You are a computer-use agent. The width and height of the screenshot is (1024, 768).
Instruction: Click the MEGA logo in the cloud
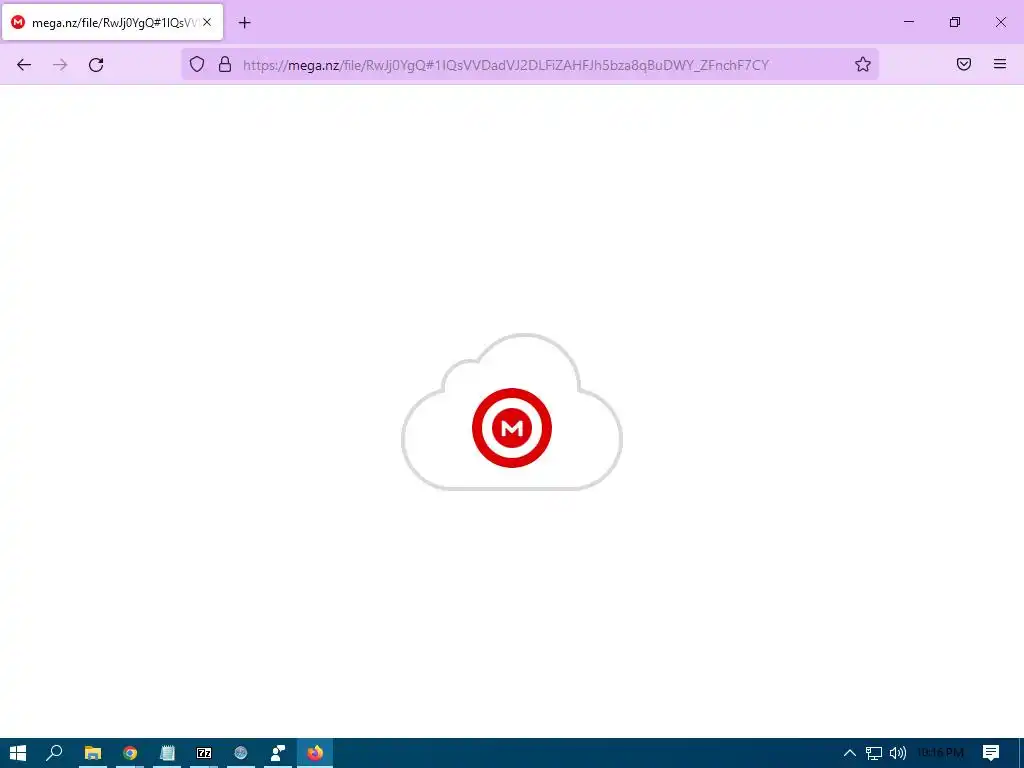coord(512,428)
